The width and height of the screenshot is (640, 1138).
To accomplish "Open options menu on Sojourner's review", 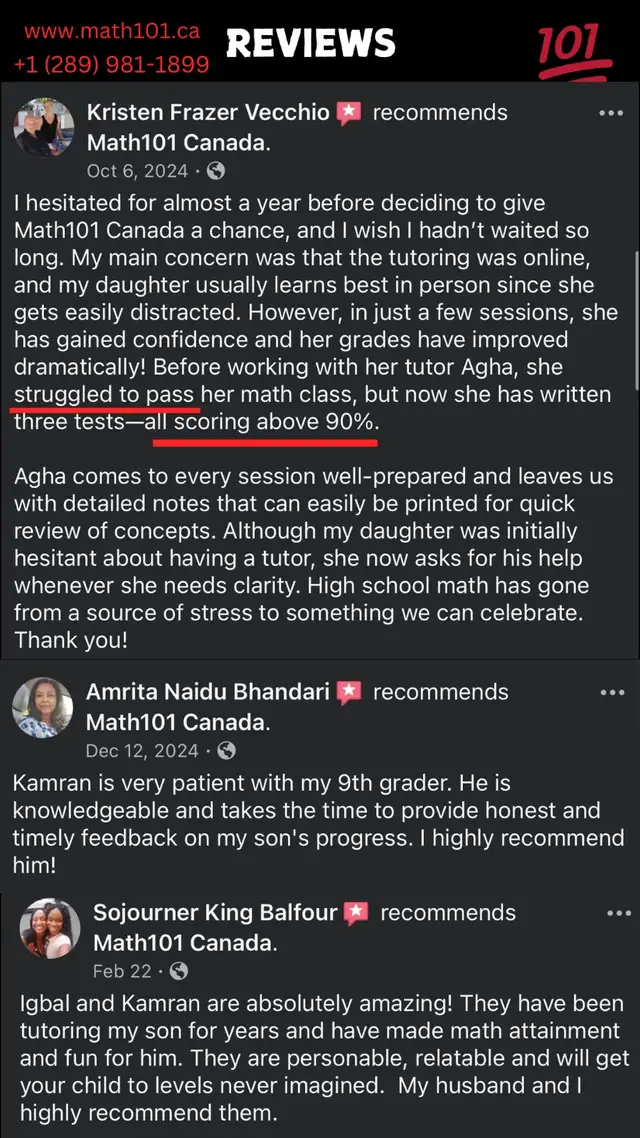I will (x=618, y=912).
